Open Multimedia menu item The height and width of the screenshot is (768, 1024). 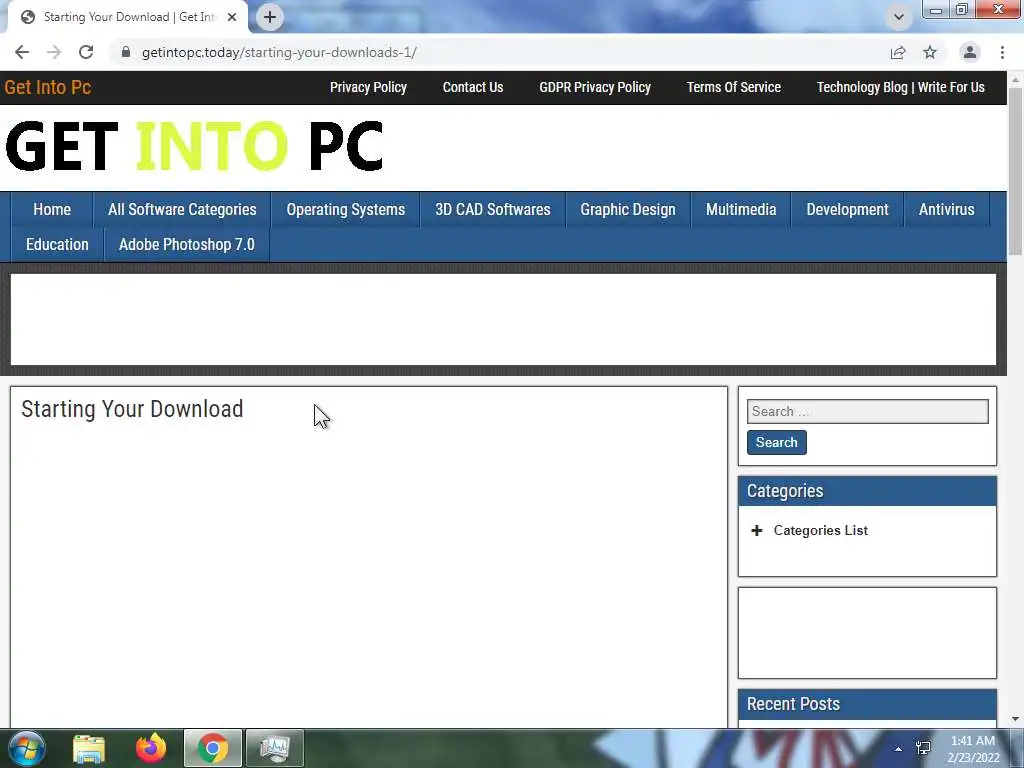tap(741, 210)
